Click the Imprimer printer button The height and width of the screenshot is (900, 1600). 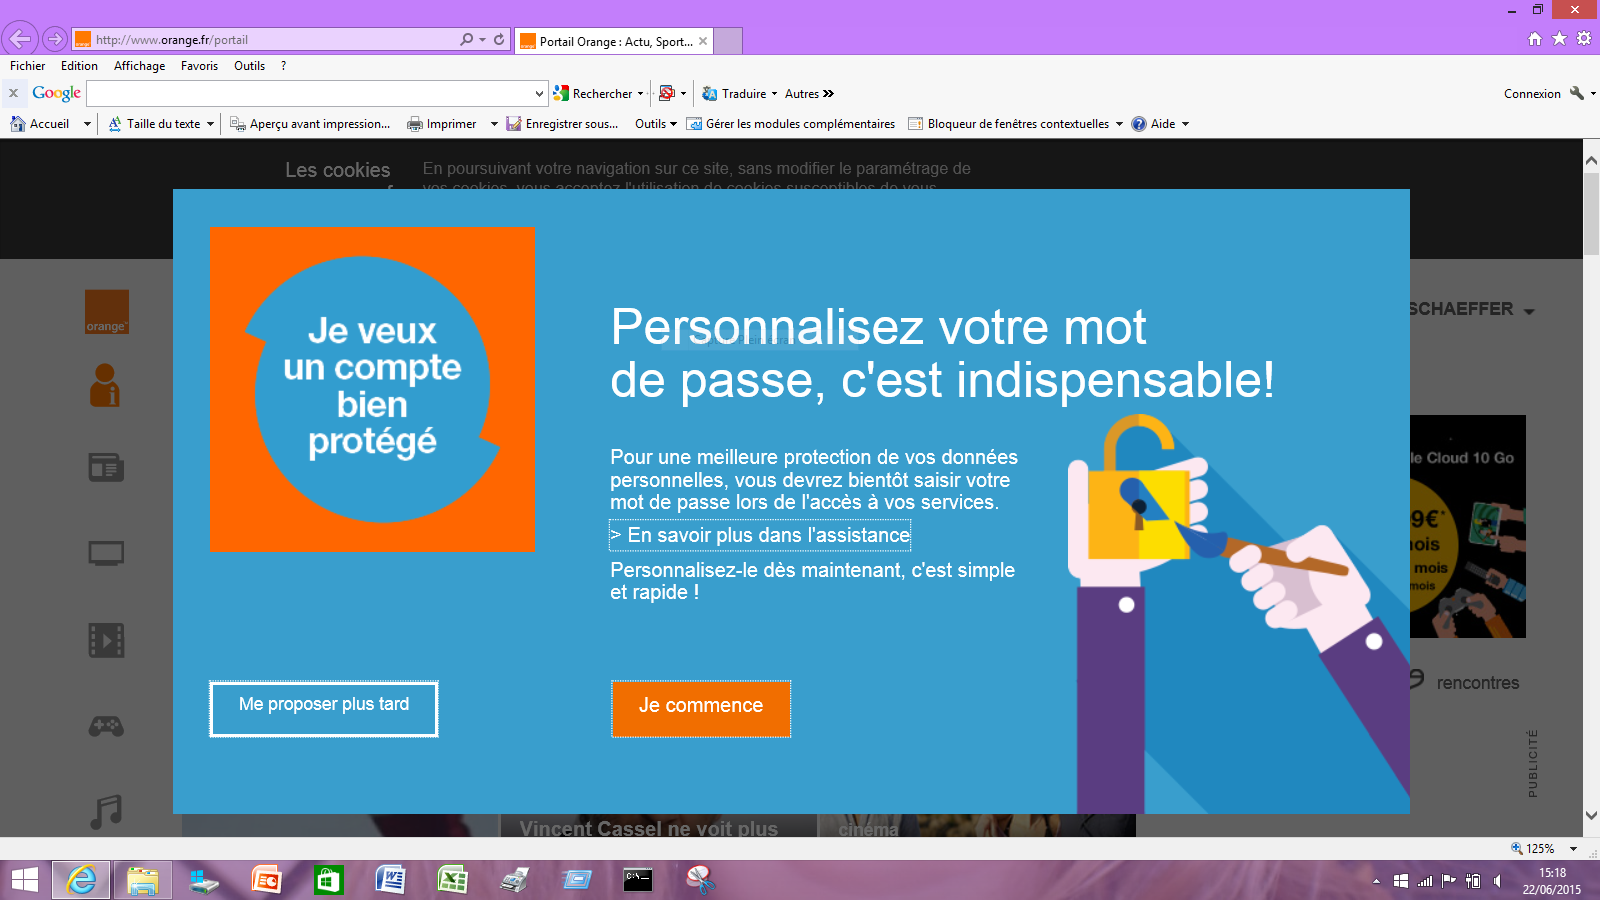pos(442,124)
